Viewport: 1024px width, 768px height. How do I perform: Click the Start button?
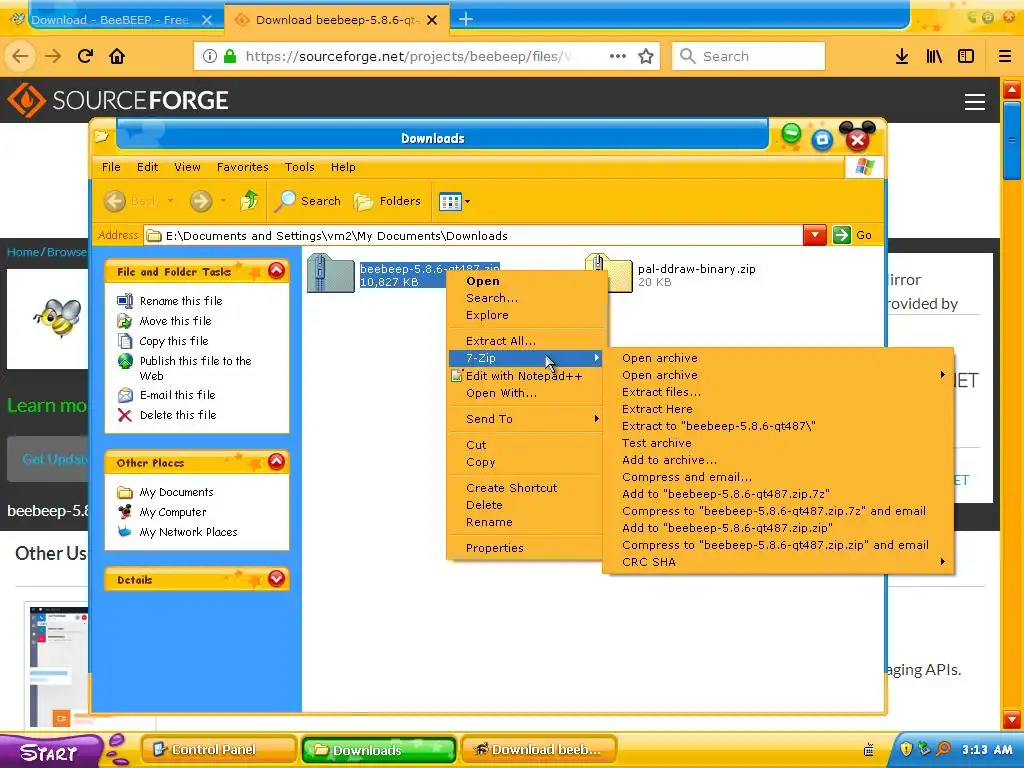point(51,751)
